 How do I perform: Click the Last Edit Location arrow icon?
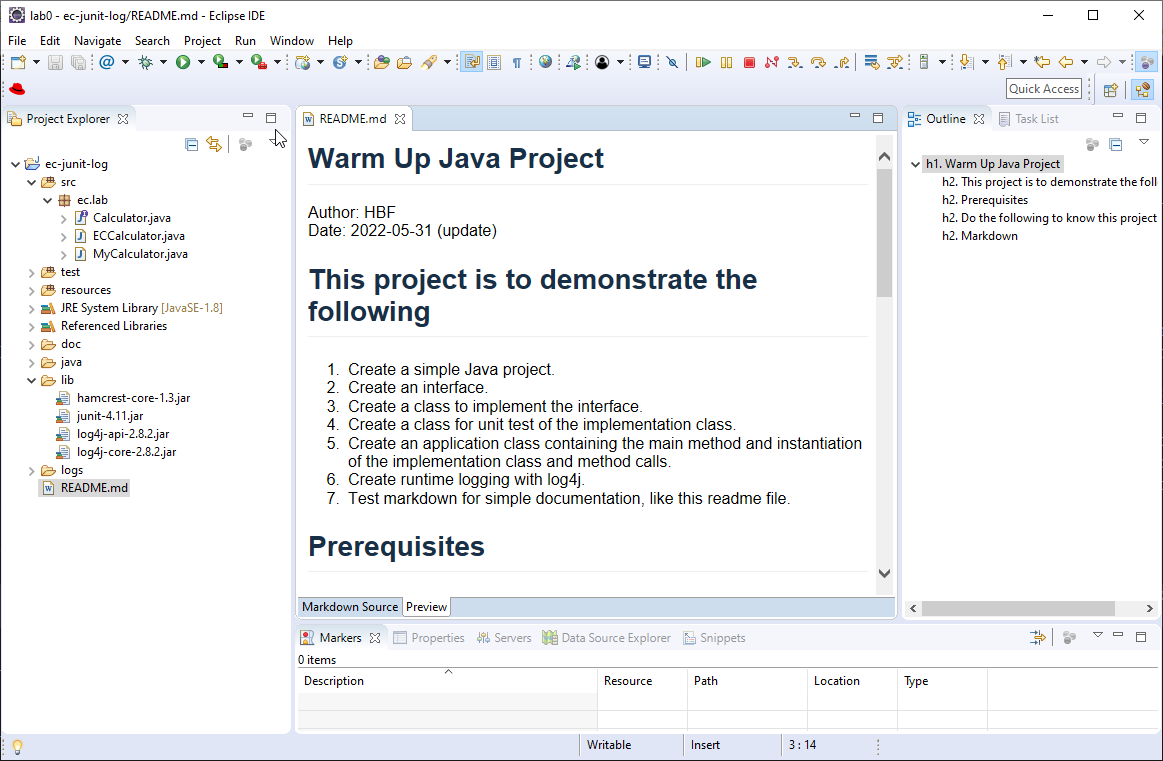click(1042, 62)
